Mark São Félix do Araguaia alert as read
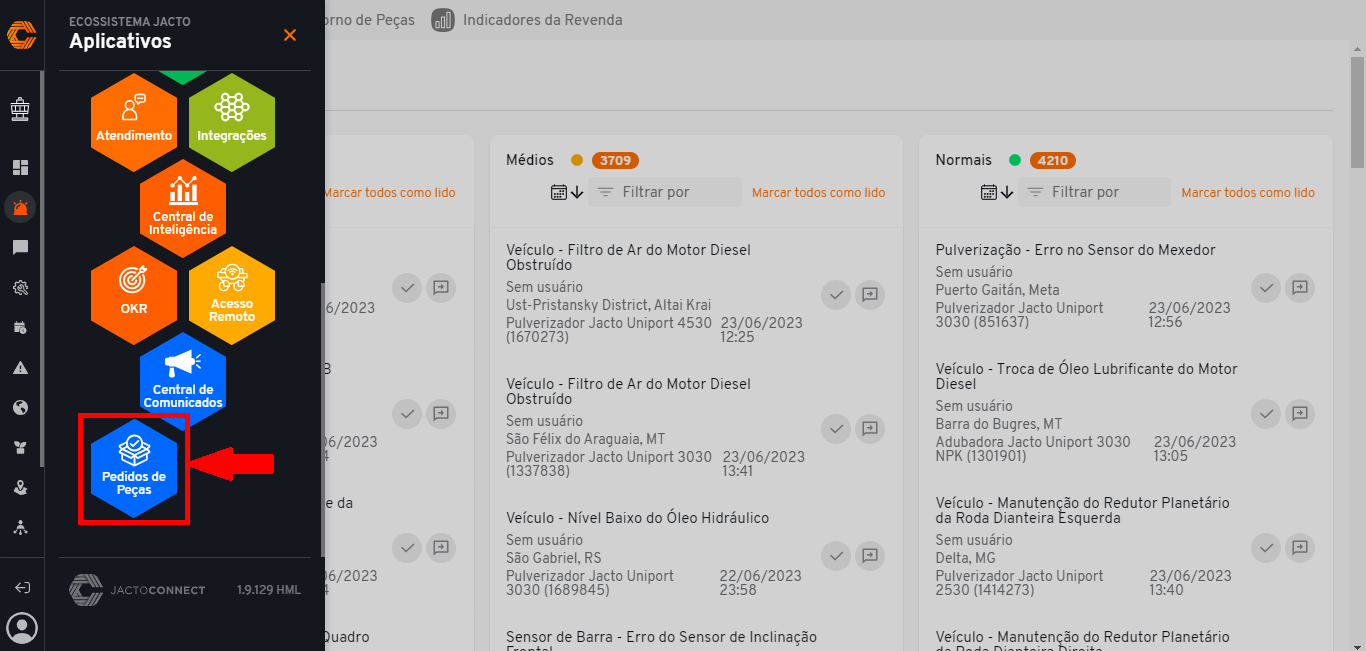 pos(837,428)
